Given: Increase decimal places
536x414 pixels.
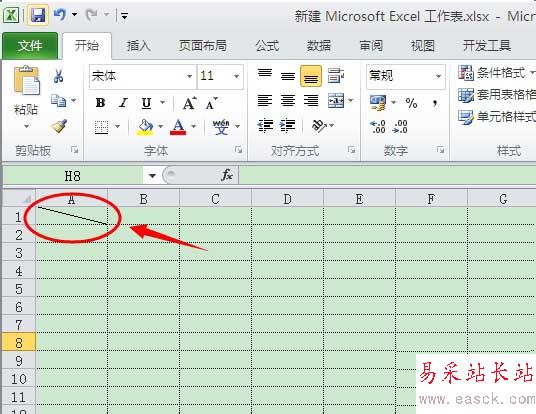Looking at the screenshot, I should [378, 127].
